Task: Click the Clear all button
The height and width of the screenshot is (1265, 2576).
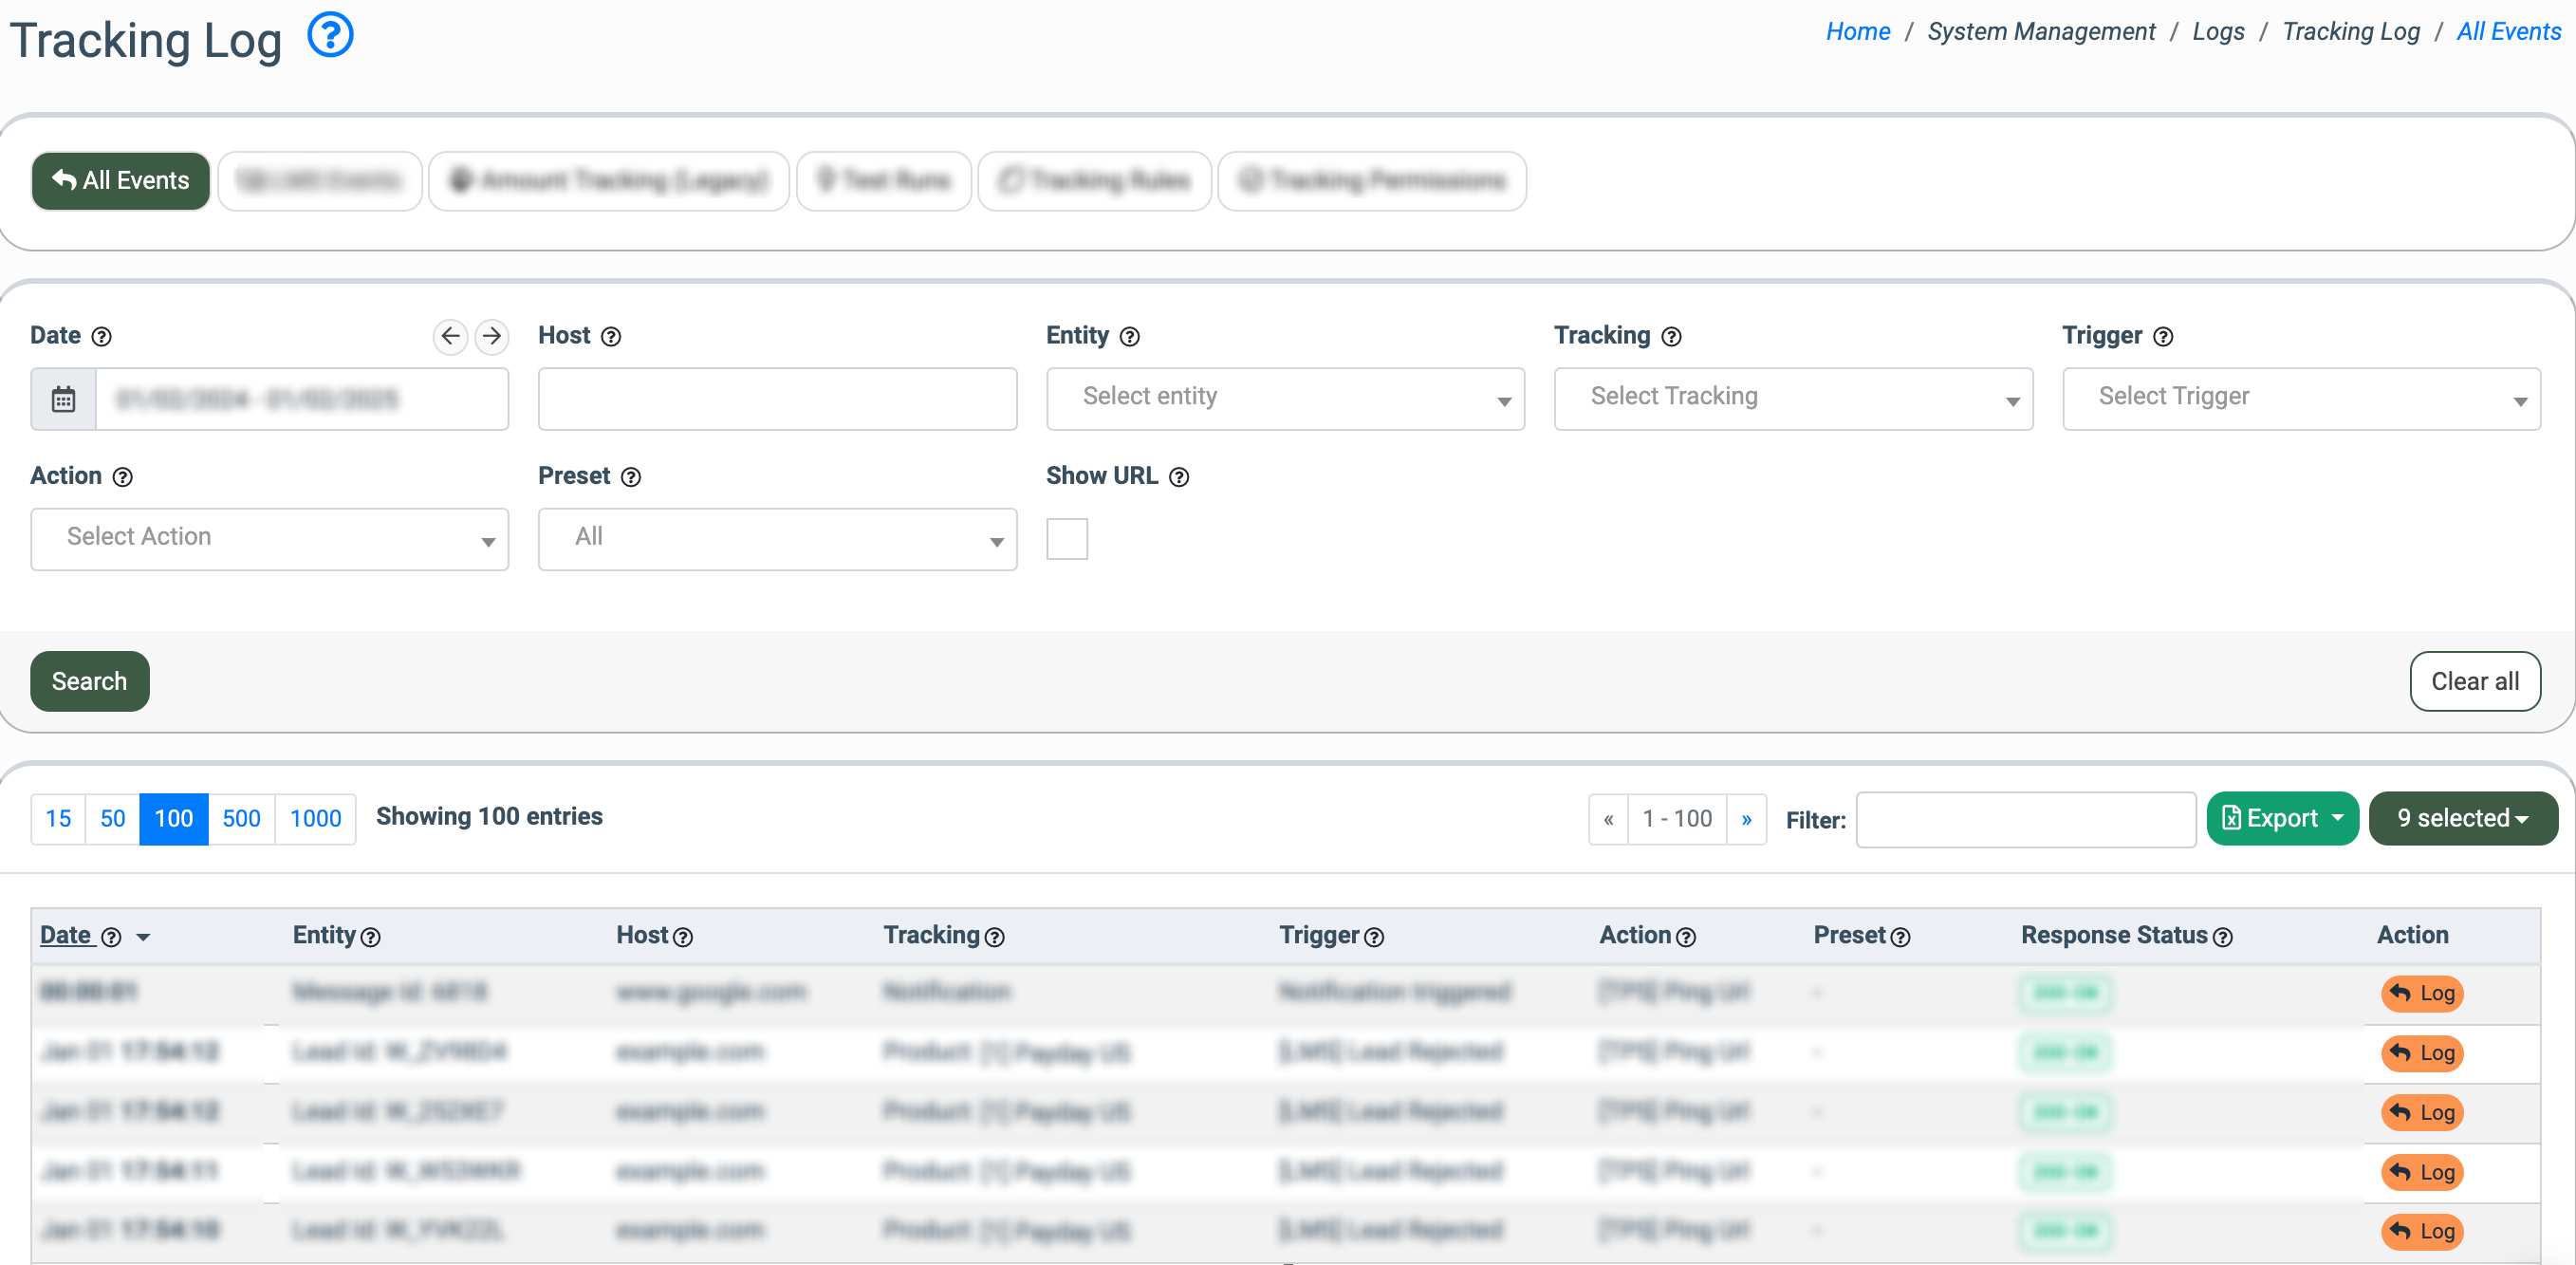Action: [x=2474, y=681]
